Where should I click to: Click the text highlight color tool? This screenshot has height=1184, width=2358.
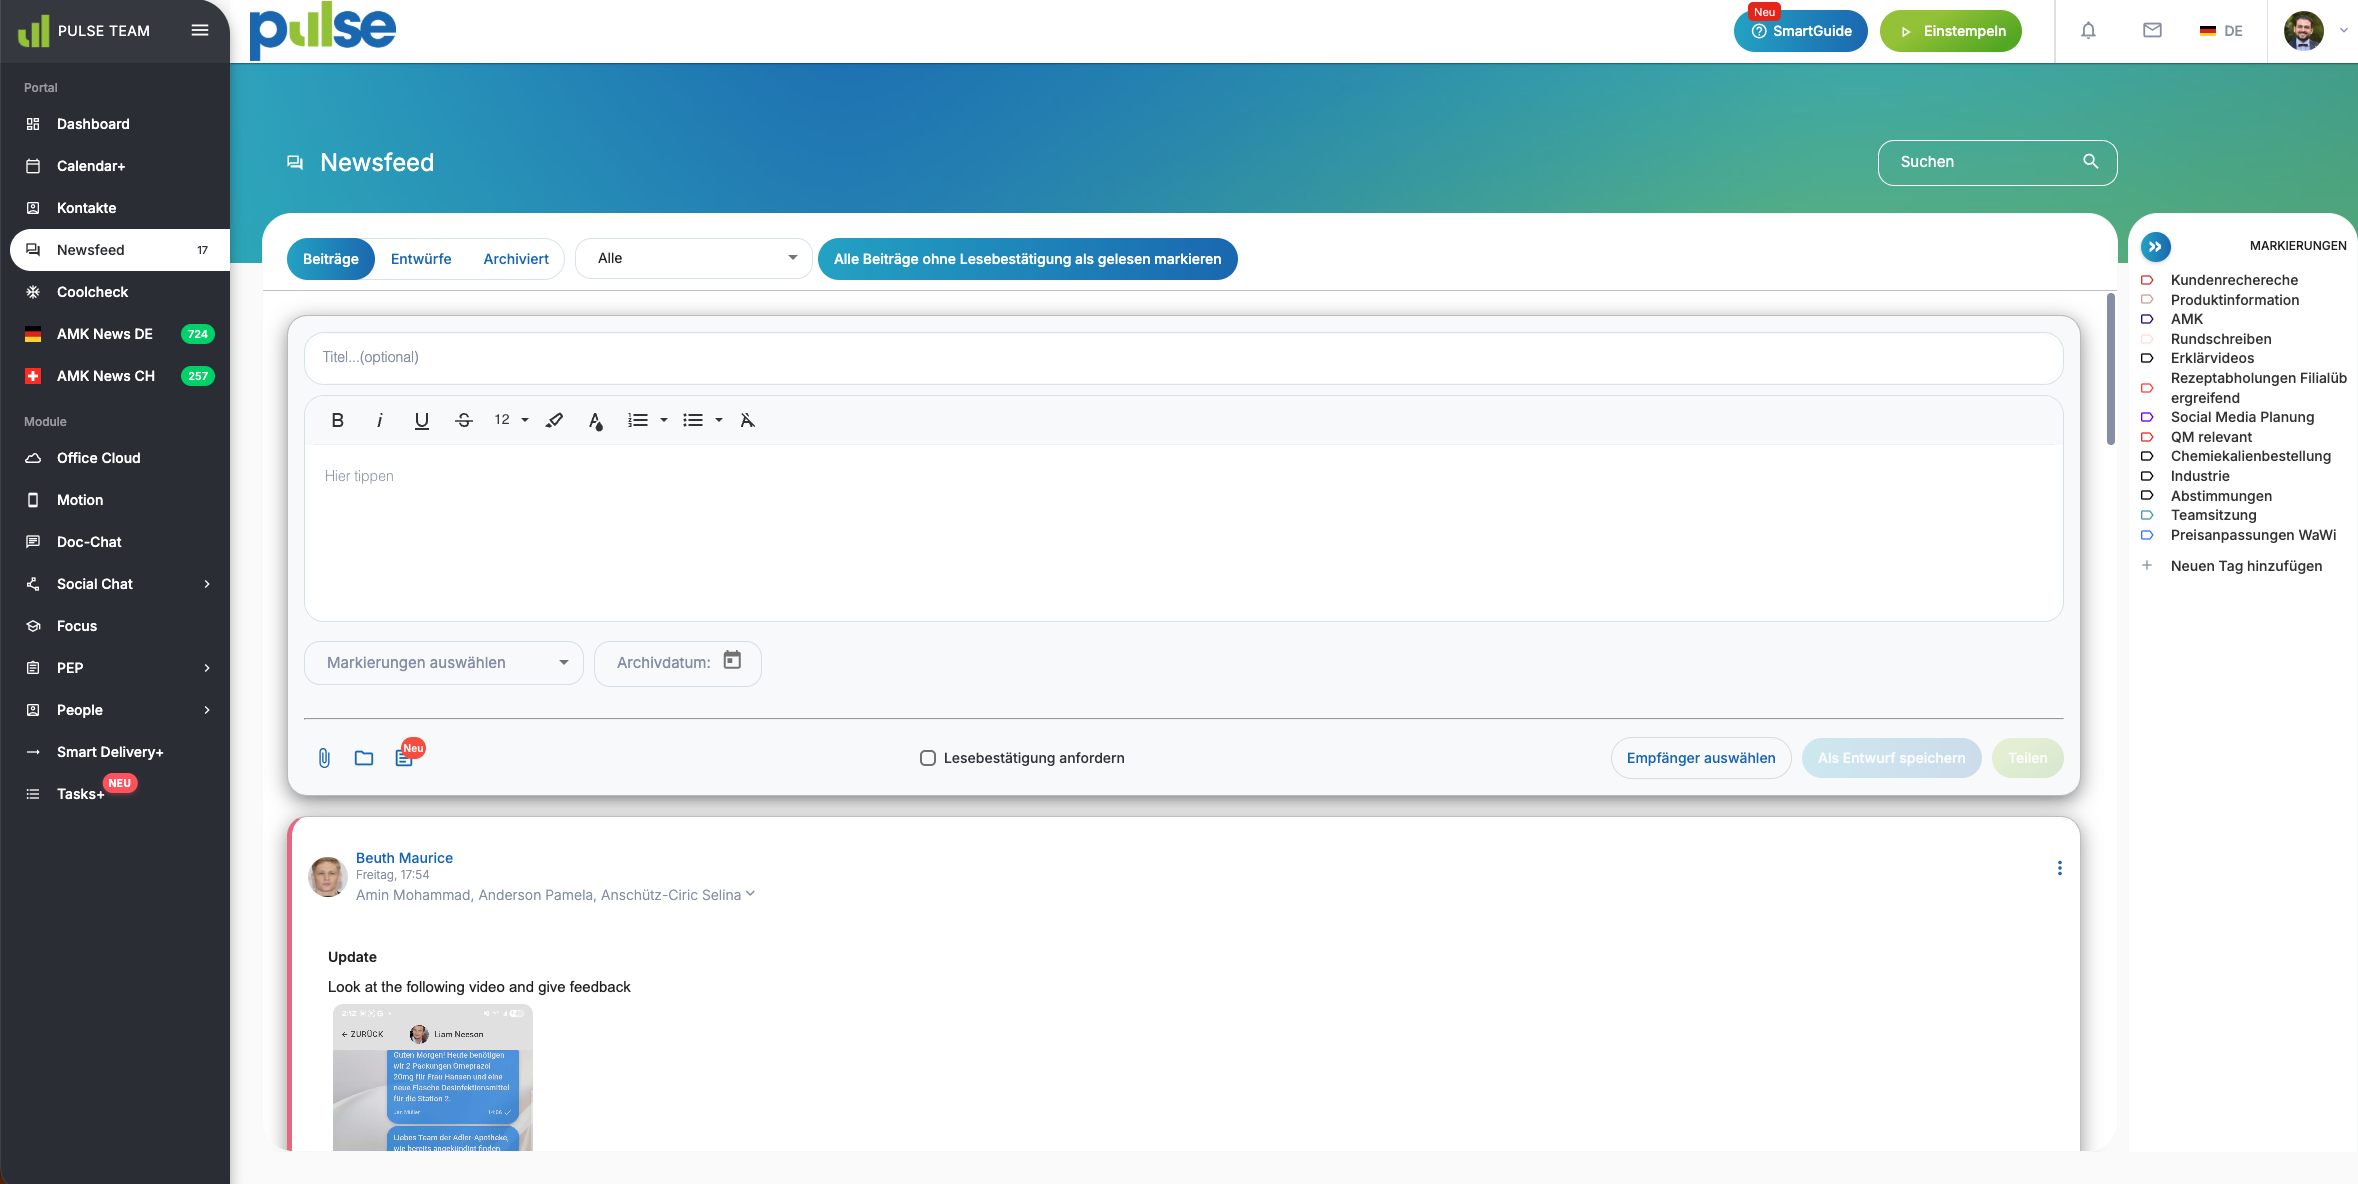(x=554, y=420)
